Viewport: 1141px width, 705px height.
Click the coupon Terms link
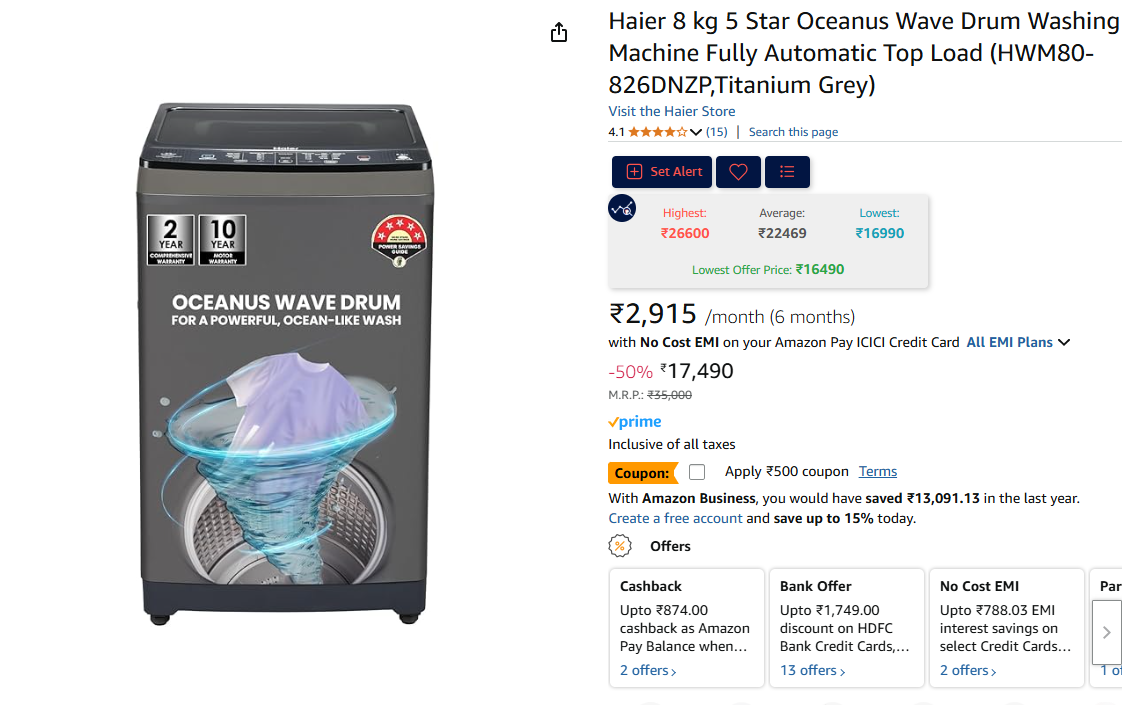878,472
